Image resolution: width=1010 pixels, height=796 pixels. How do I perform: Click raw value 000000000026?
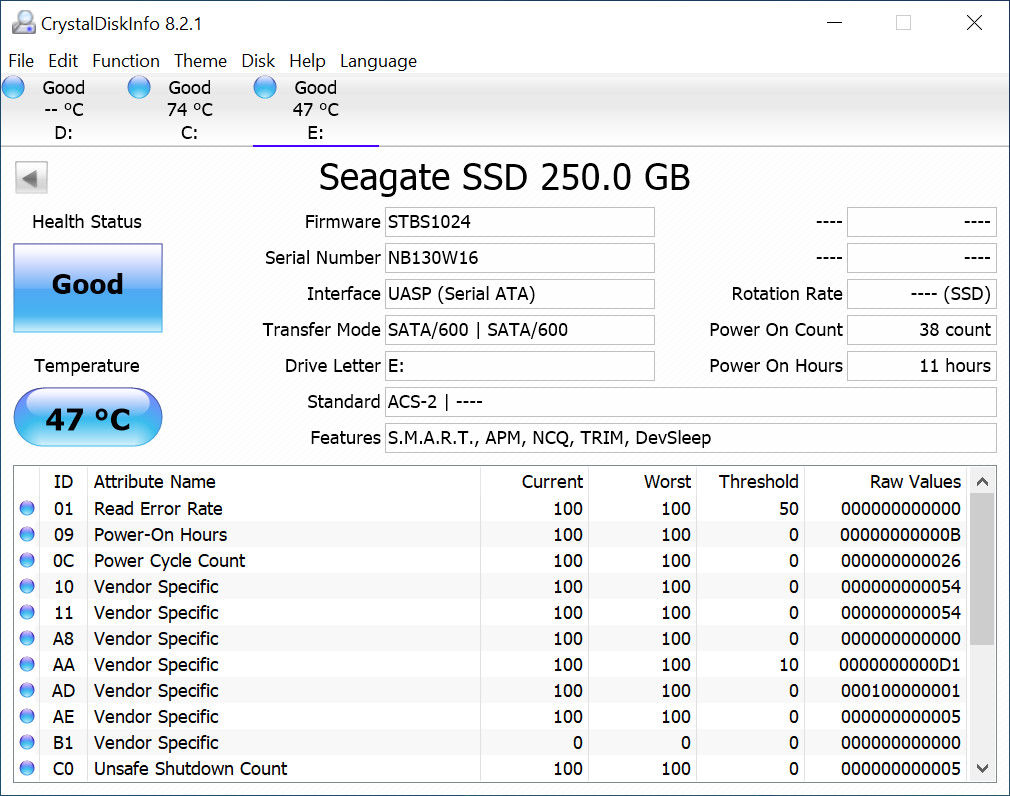[900, 561]
